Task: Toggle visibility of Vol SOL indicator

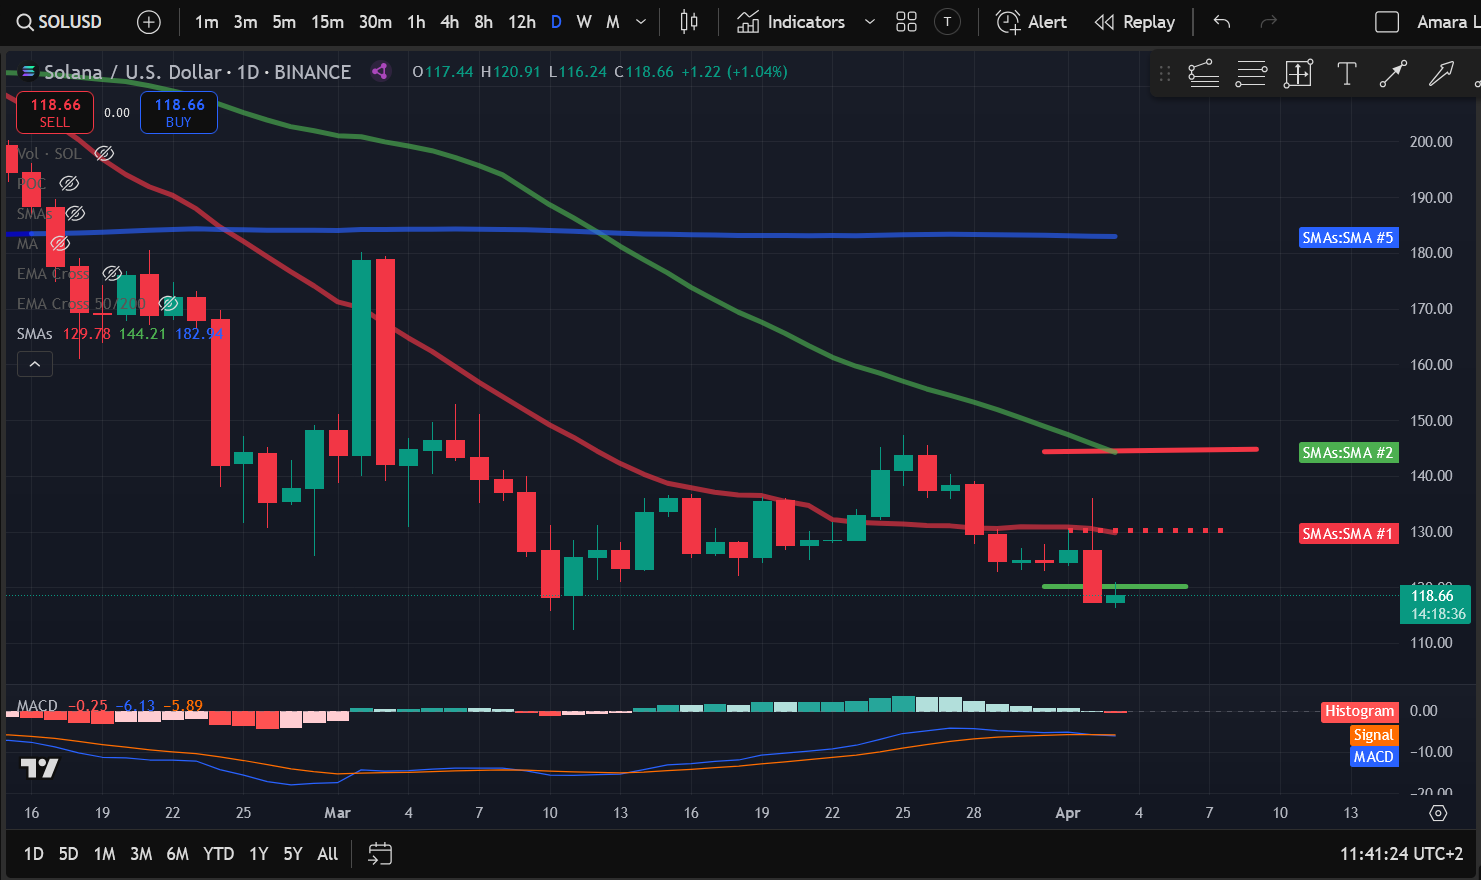Action: point(104,153)
